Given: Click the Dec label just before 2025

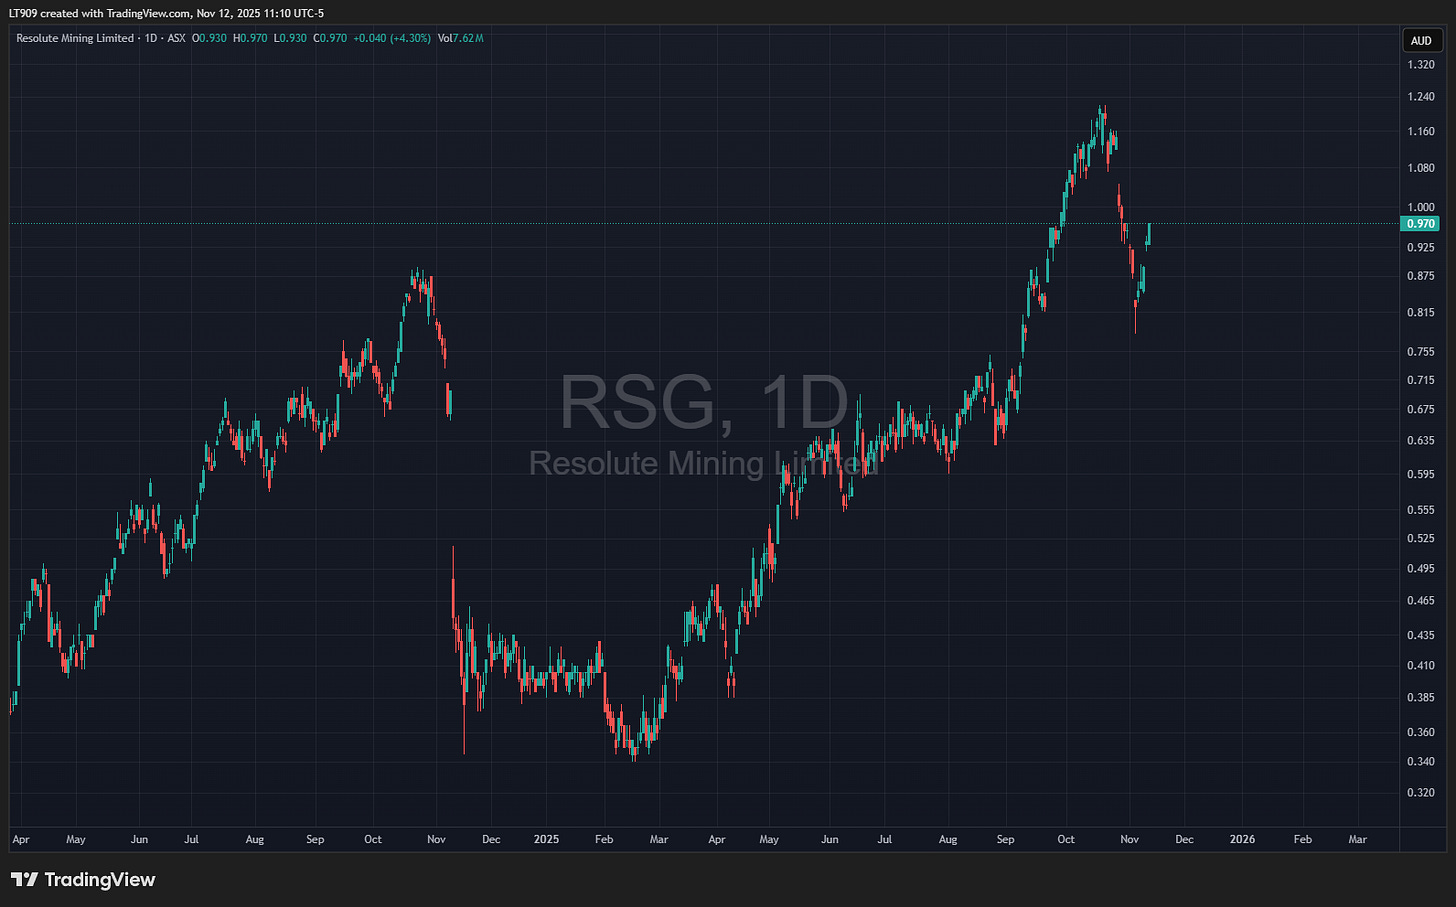Looking at the screenshot, I should (x=491, y=839).
